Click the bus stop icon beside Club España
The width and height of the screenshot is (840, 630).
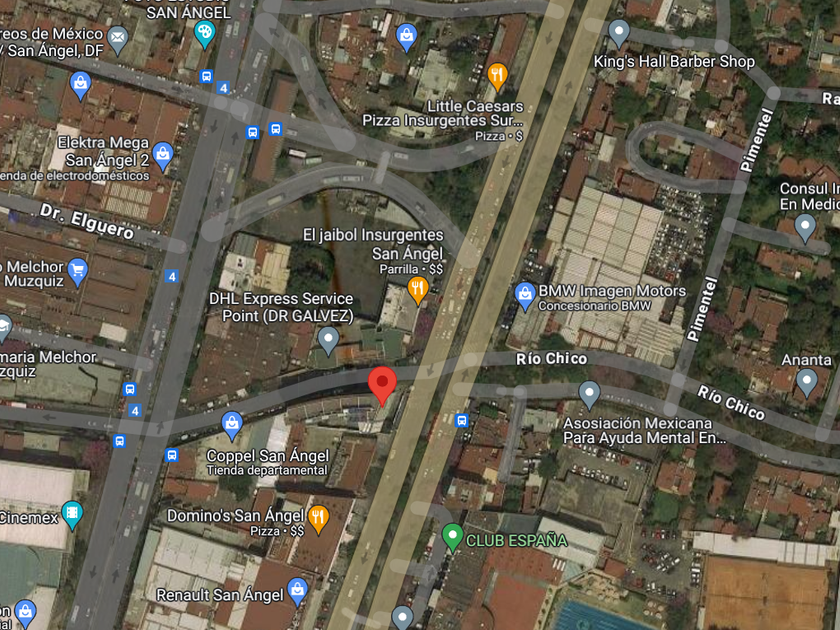[x=461, y=421]
